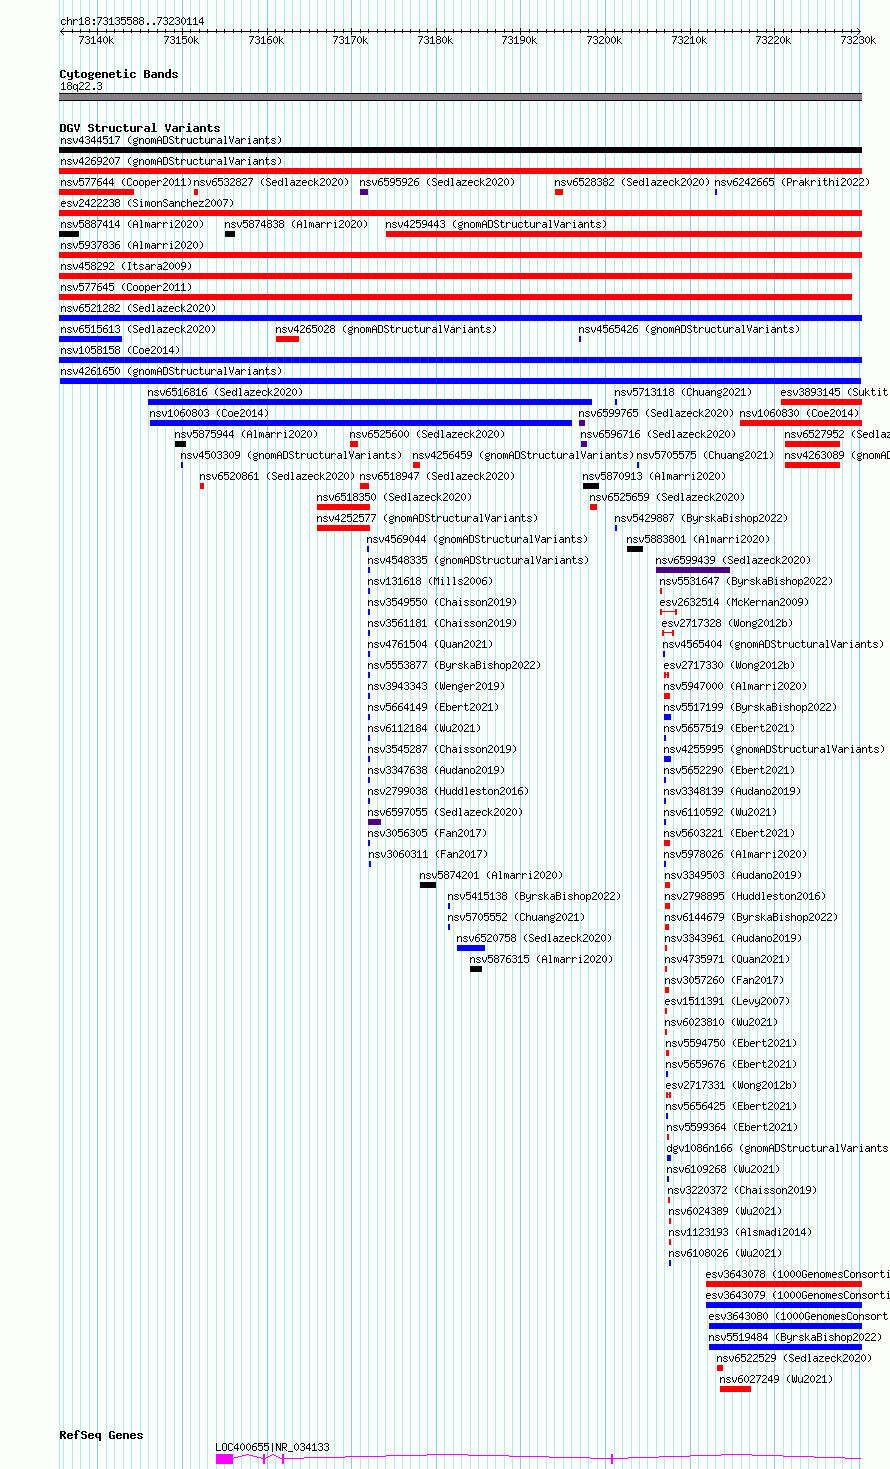Viewport: 890px width, 1469px height.
Task: Select nsv1060803 (Coe2014) variant
Action: coord(209,414)
